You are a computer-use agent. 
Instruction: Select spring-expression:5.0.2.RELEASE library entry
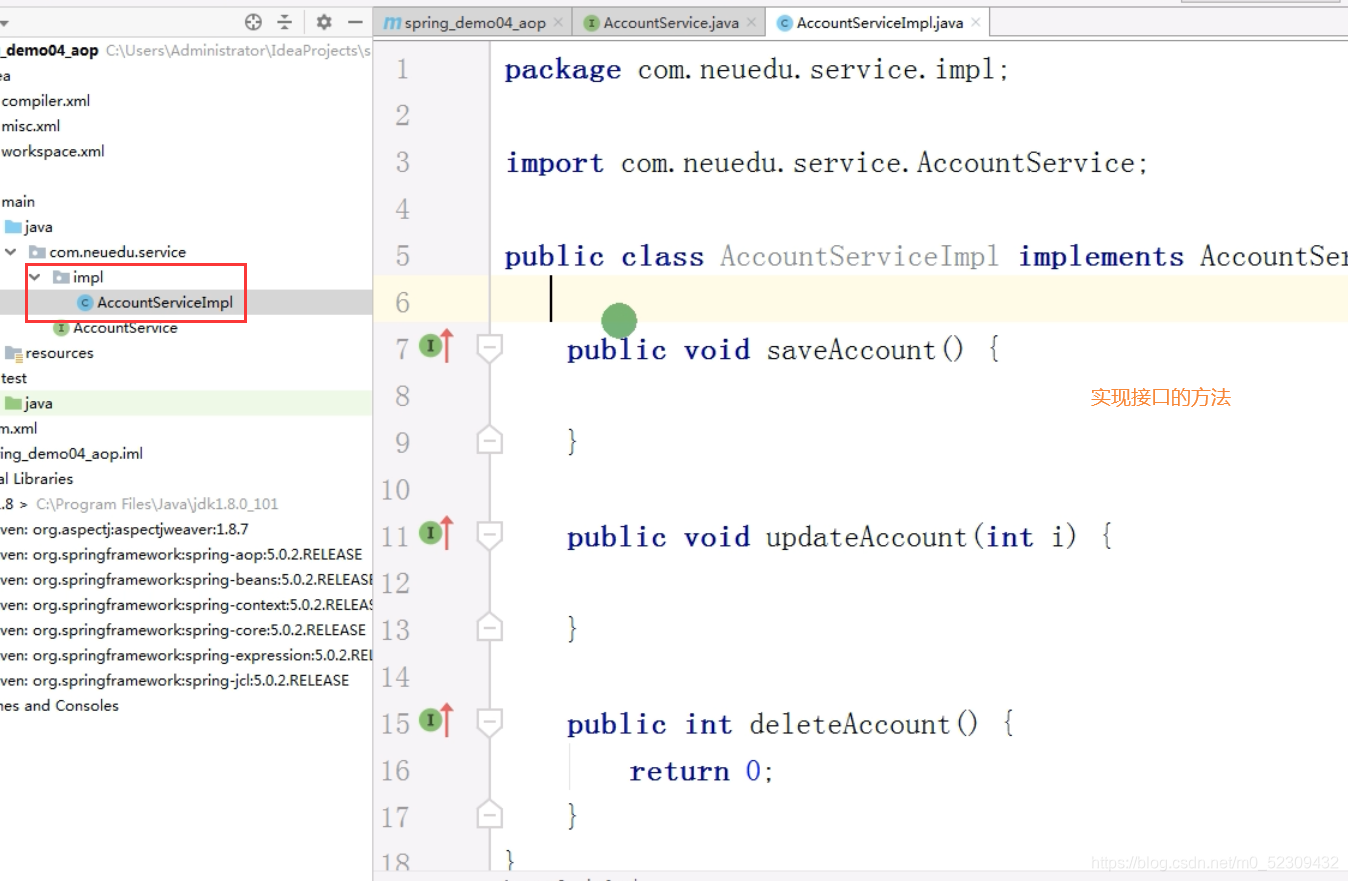click(x=186, y=655)
